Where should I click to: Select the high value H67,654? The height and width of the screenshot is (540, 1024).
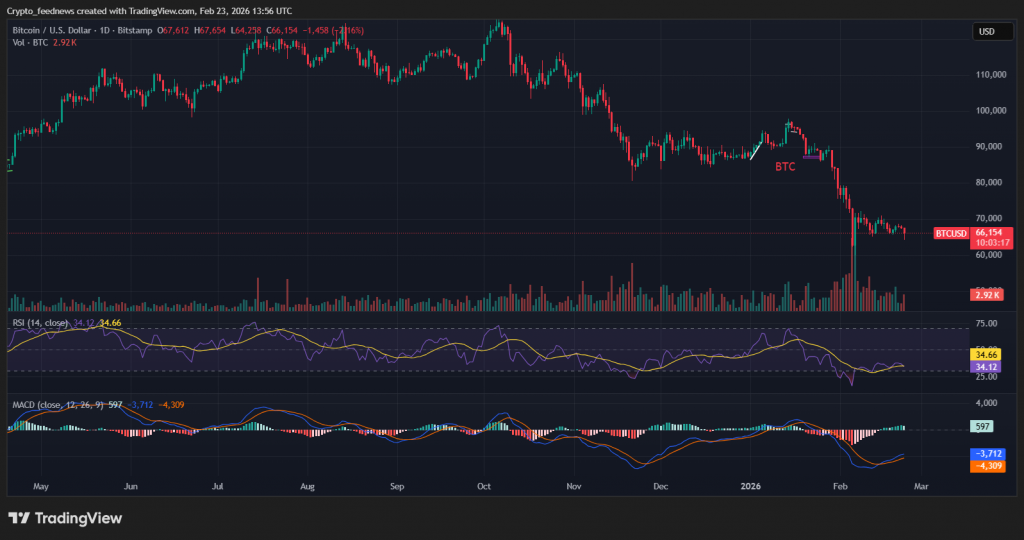[210, 31]
